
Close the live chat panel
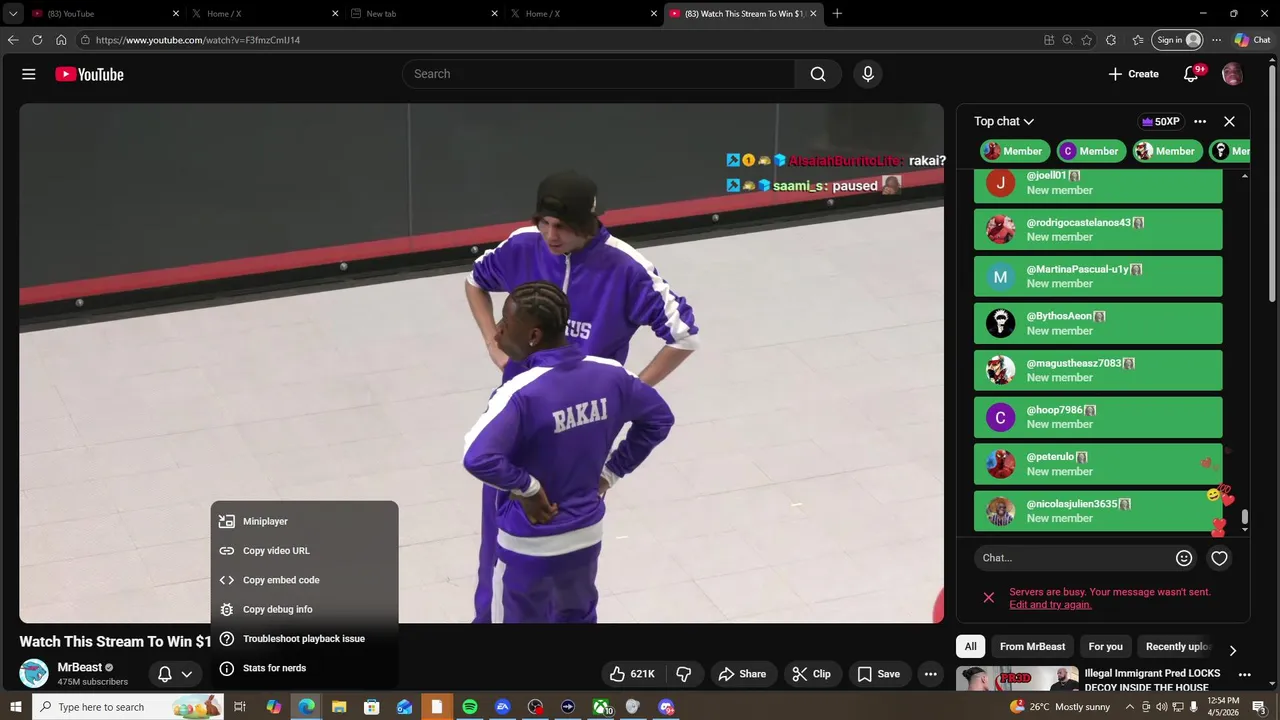click(x=1229, y=121)
